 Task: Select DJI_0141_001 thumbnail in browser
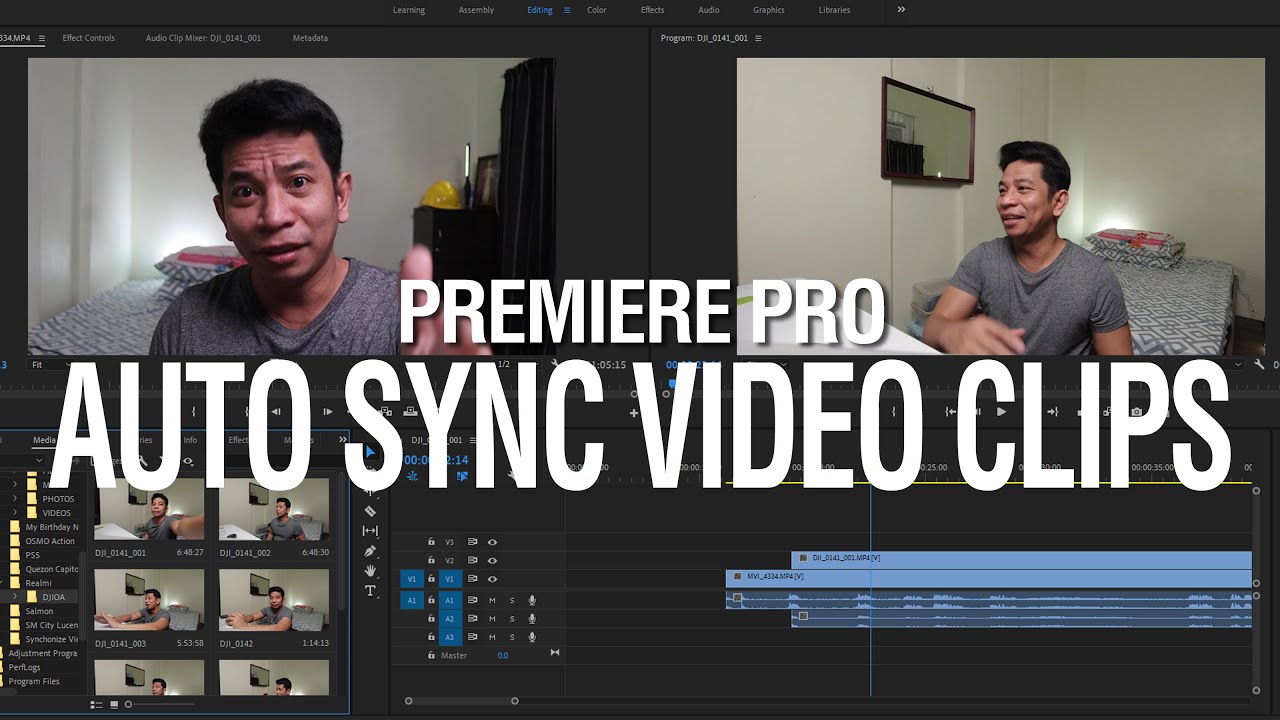click(149, 508)
